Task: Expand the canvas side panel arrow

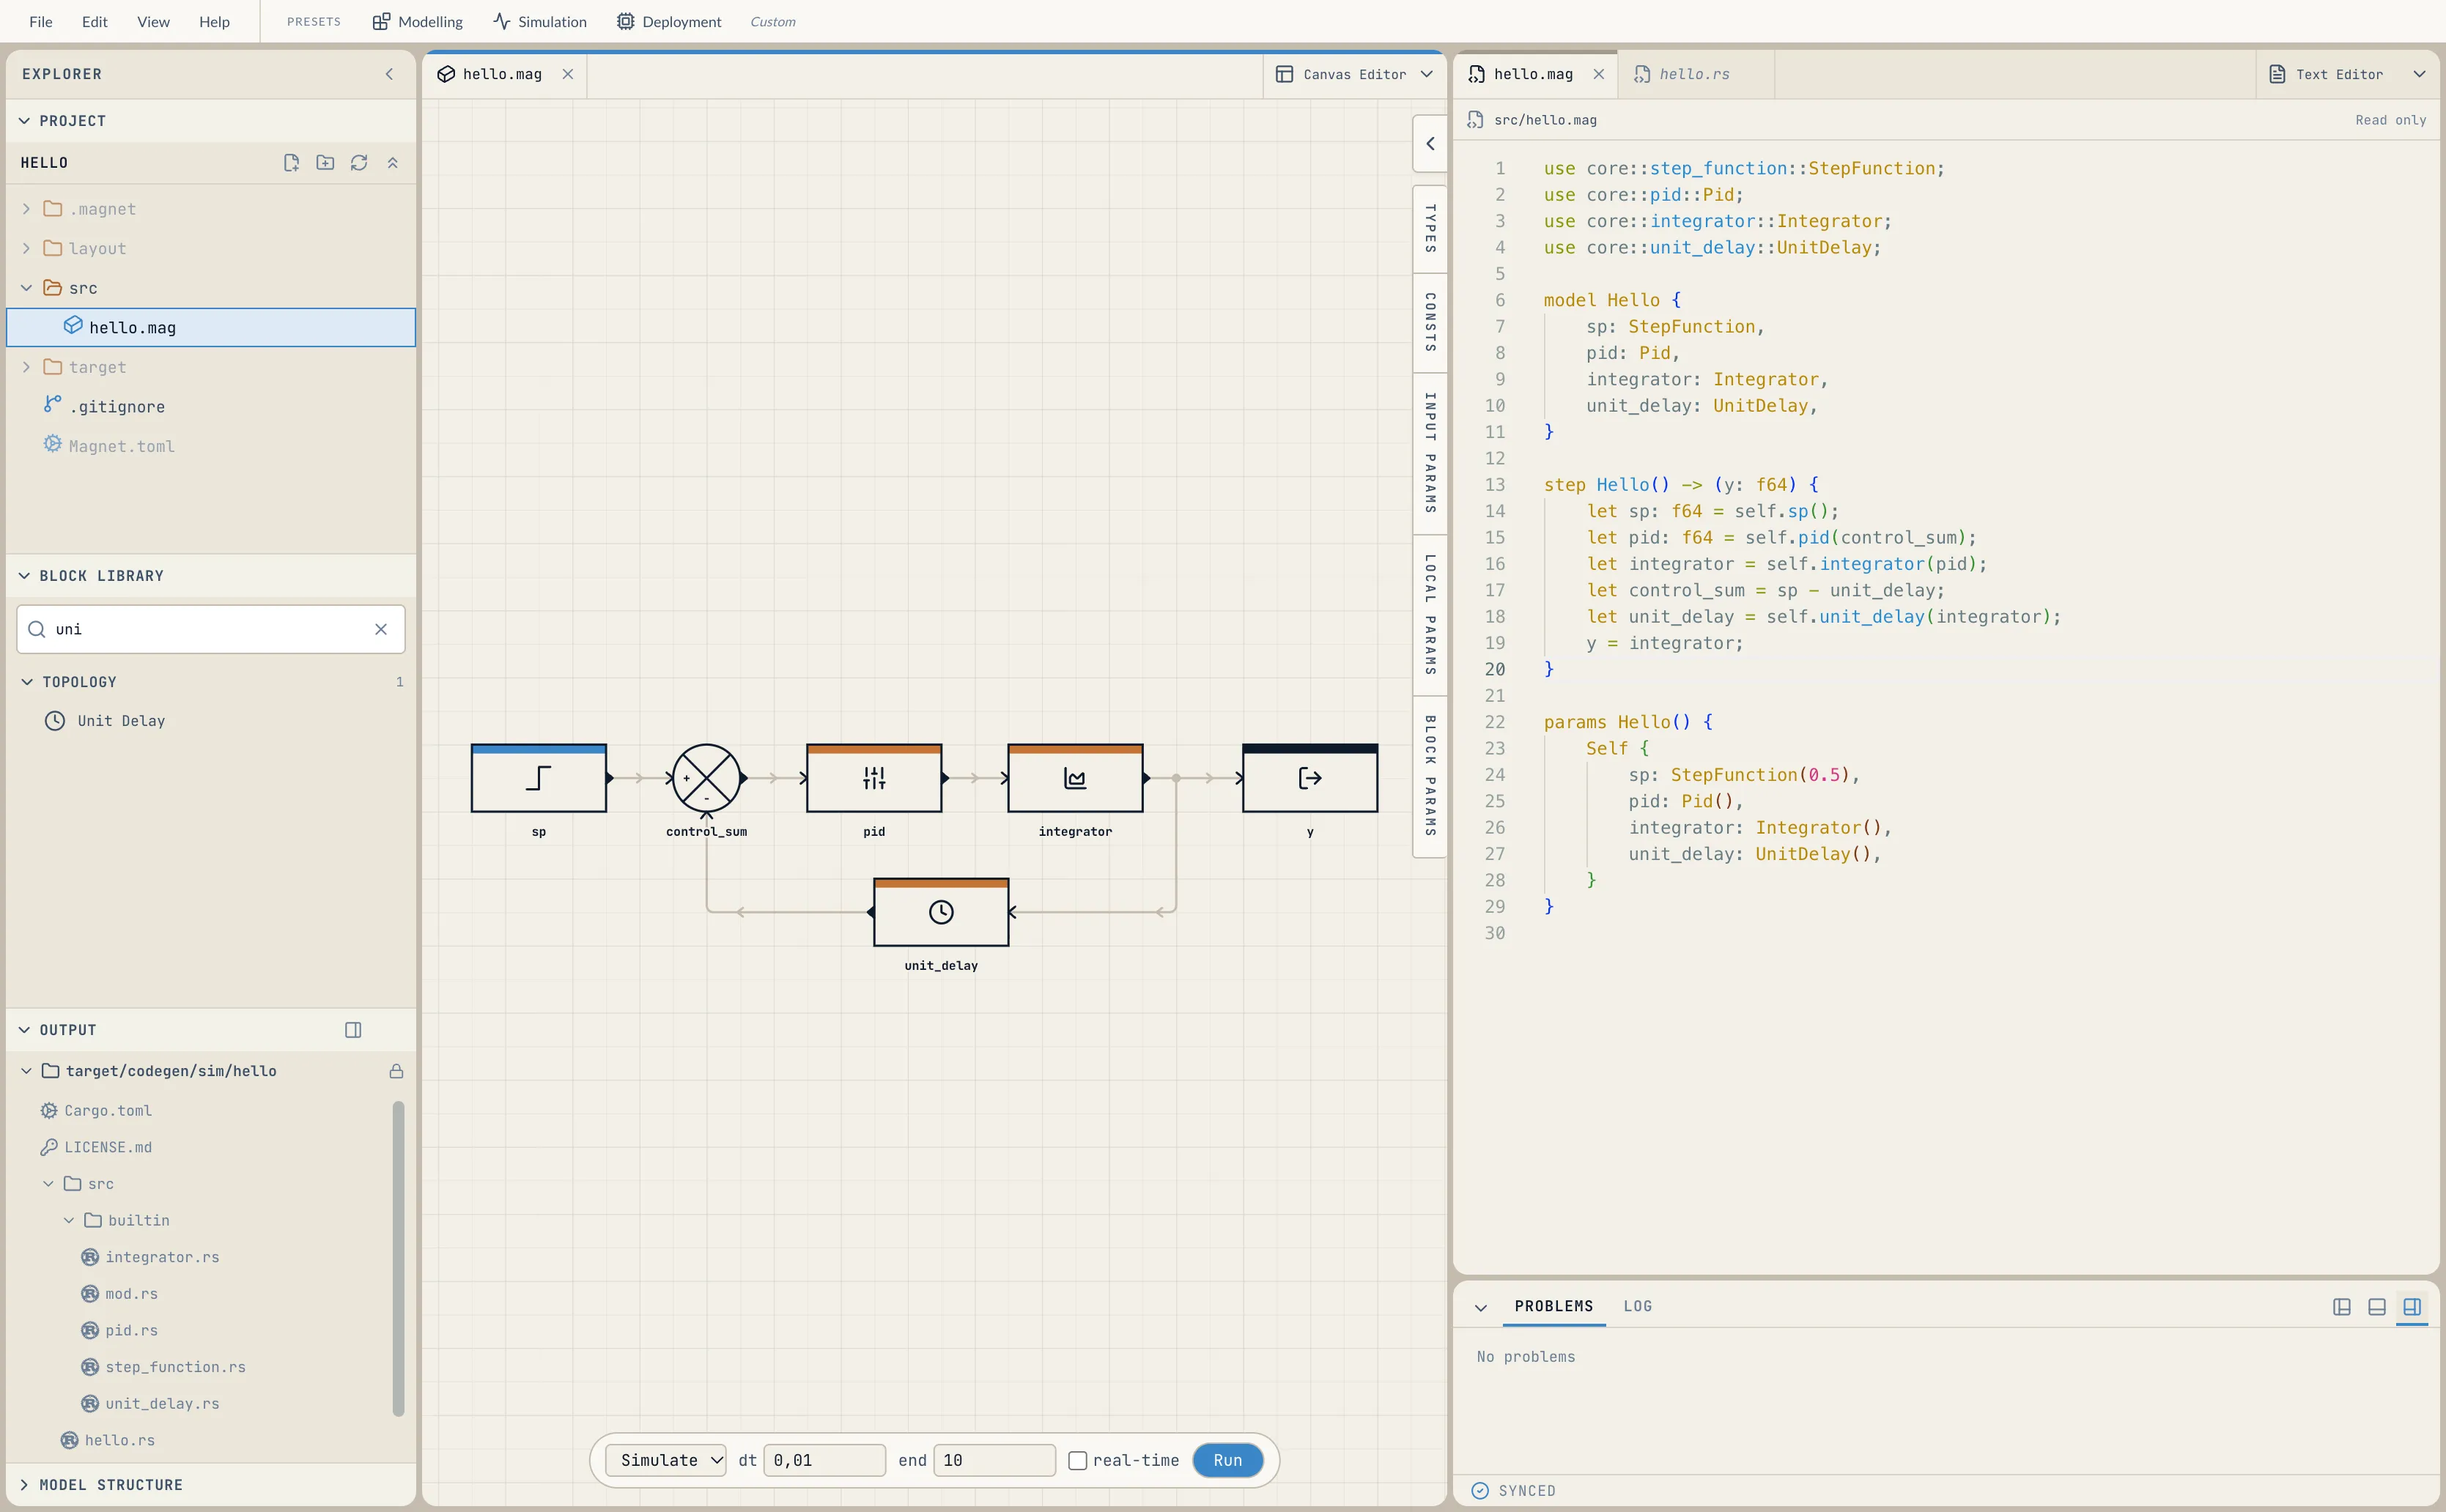Action: 1430,144
